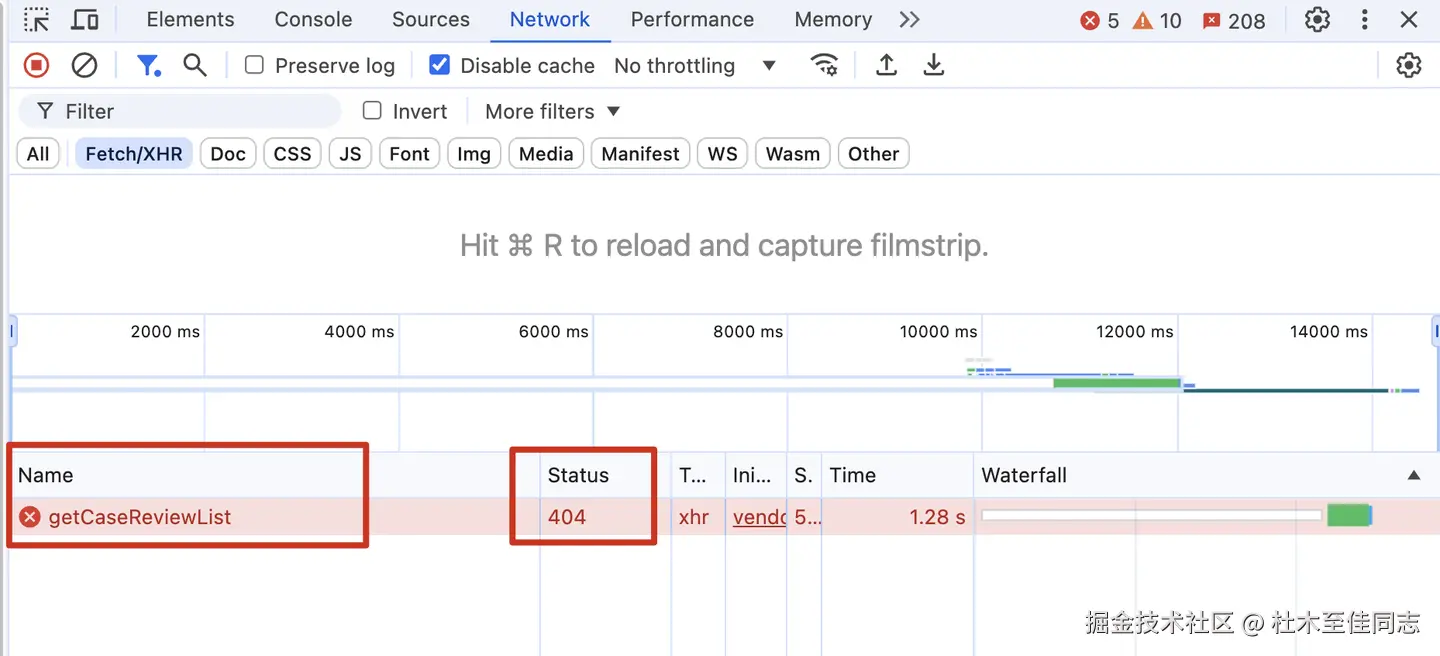Screen dimensions: 1440x656
Task: Toggle device toolbar icon
Action: pyautogui.click(x=86, y=20)
